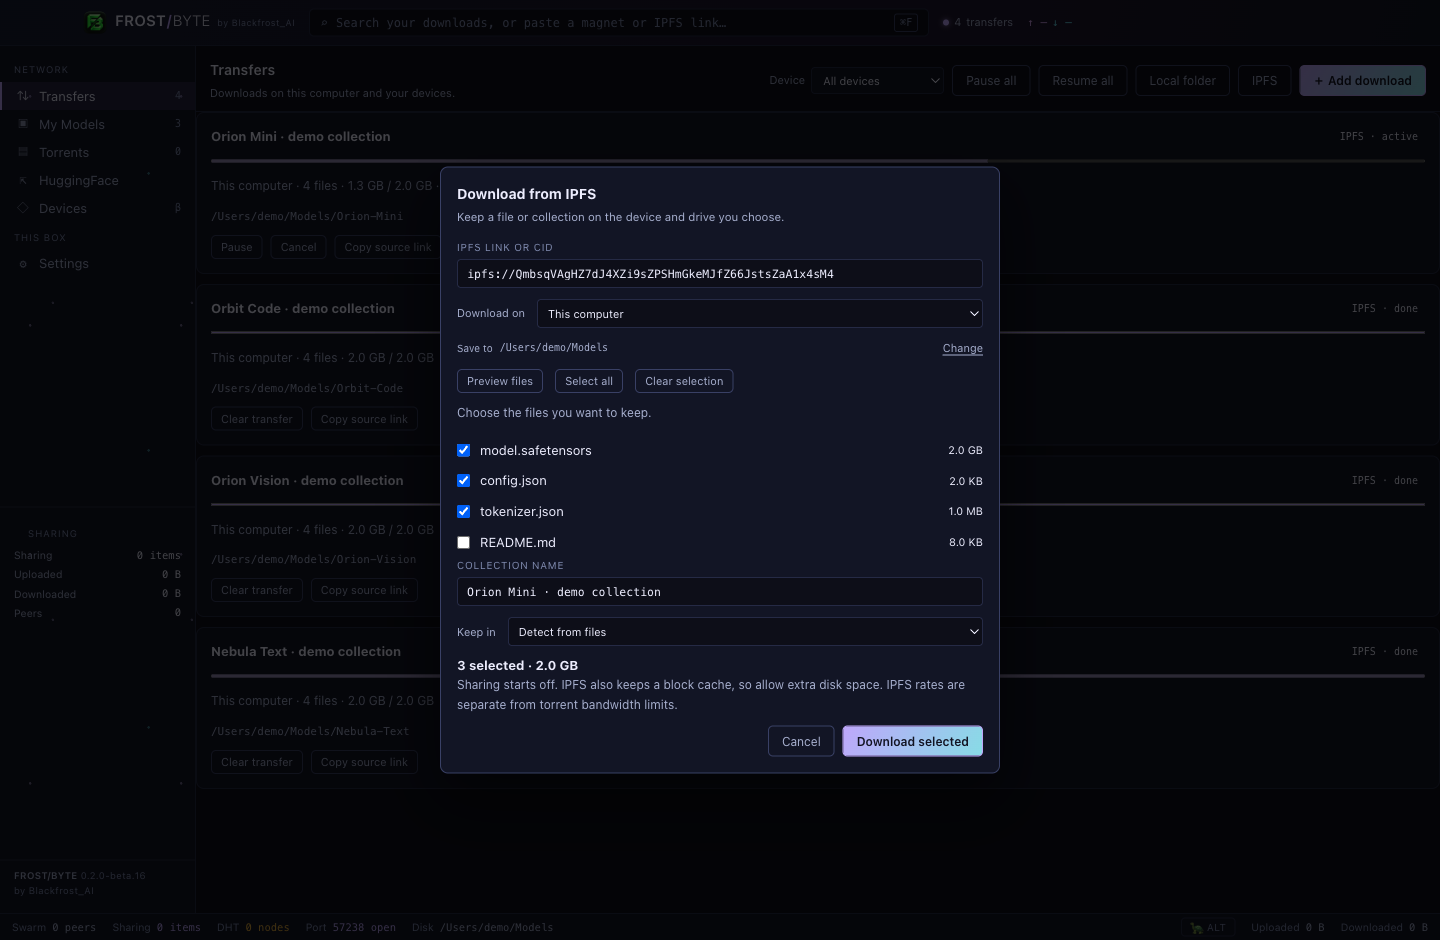Pause the Orion Mini transfer

237,247
